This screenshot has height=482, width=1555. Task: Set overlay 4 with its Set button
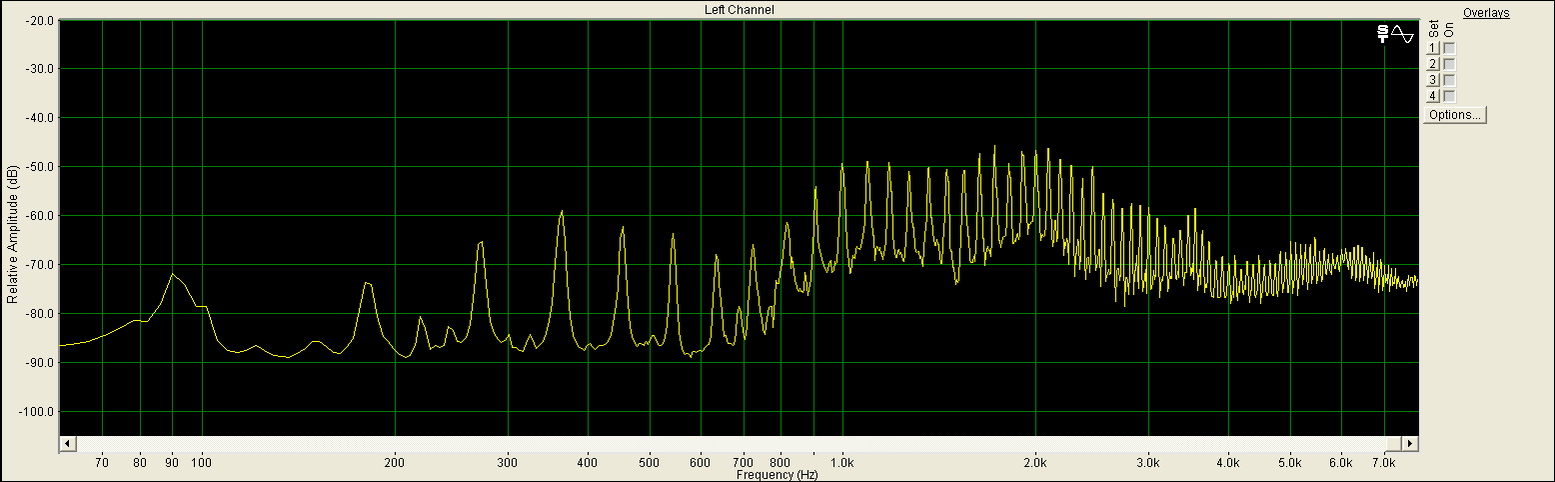coord(1433,96)
